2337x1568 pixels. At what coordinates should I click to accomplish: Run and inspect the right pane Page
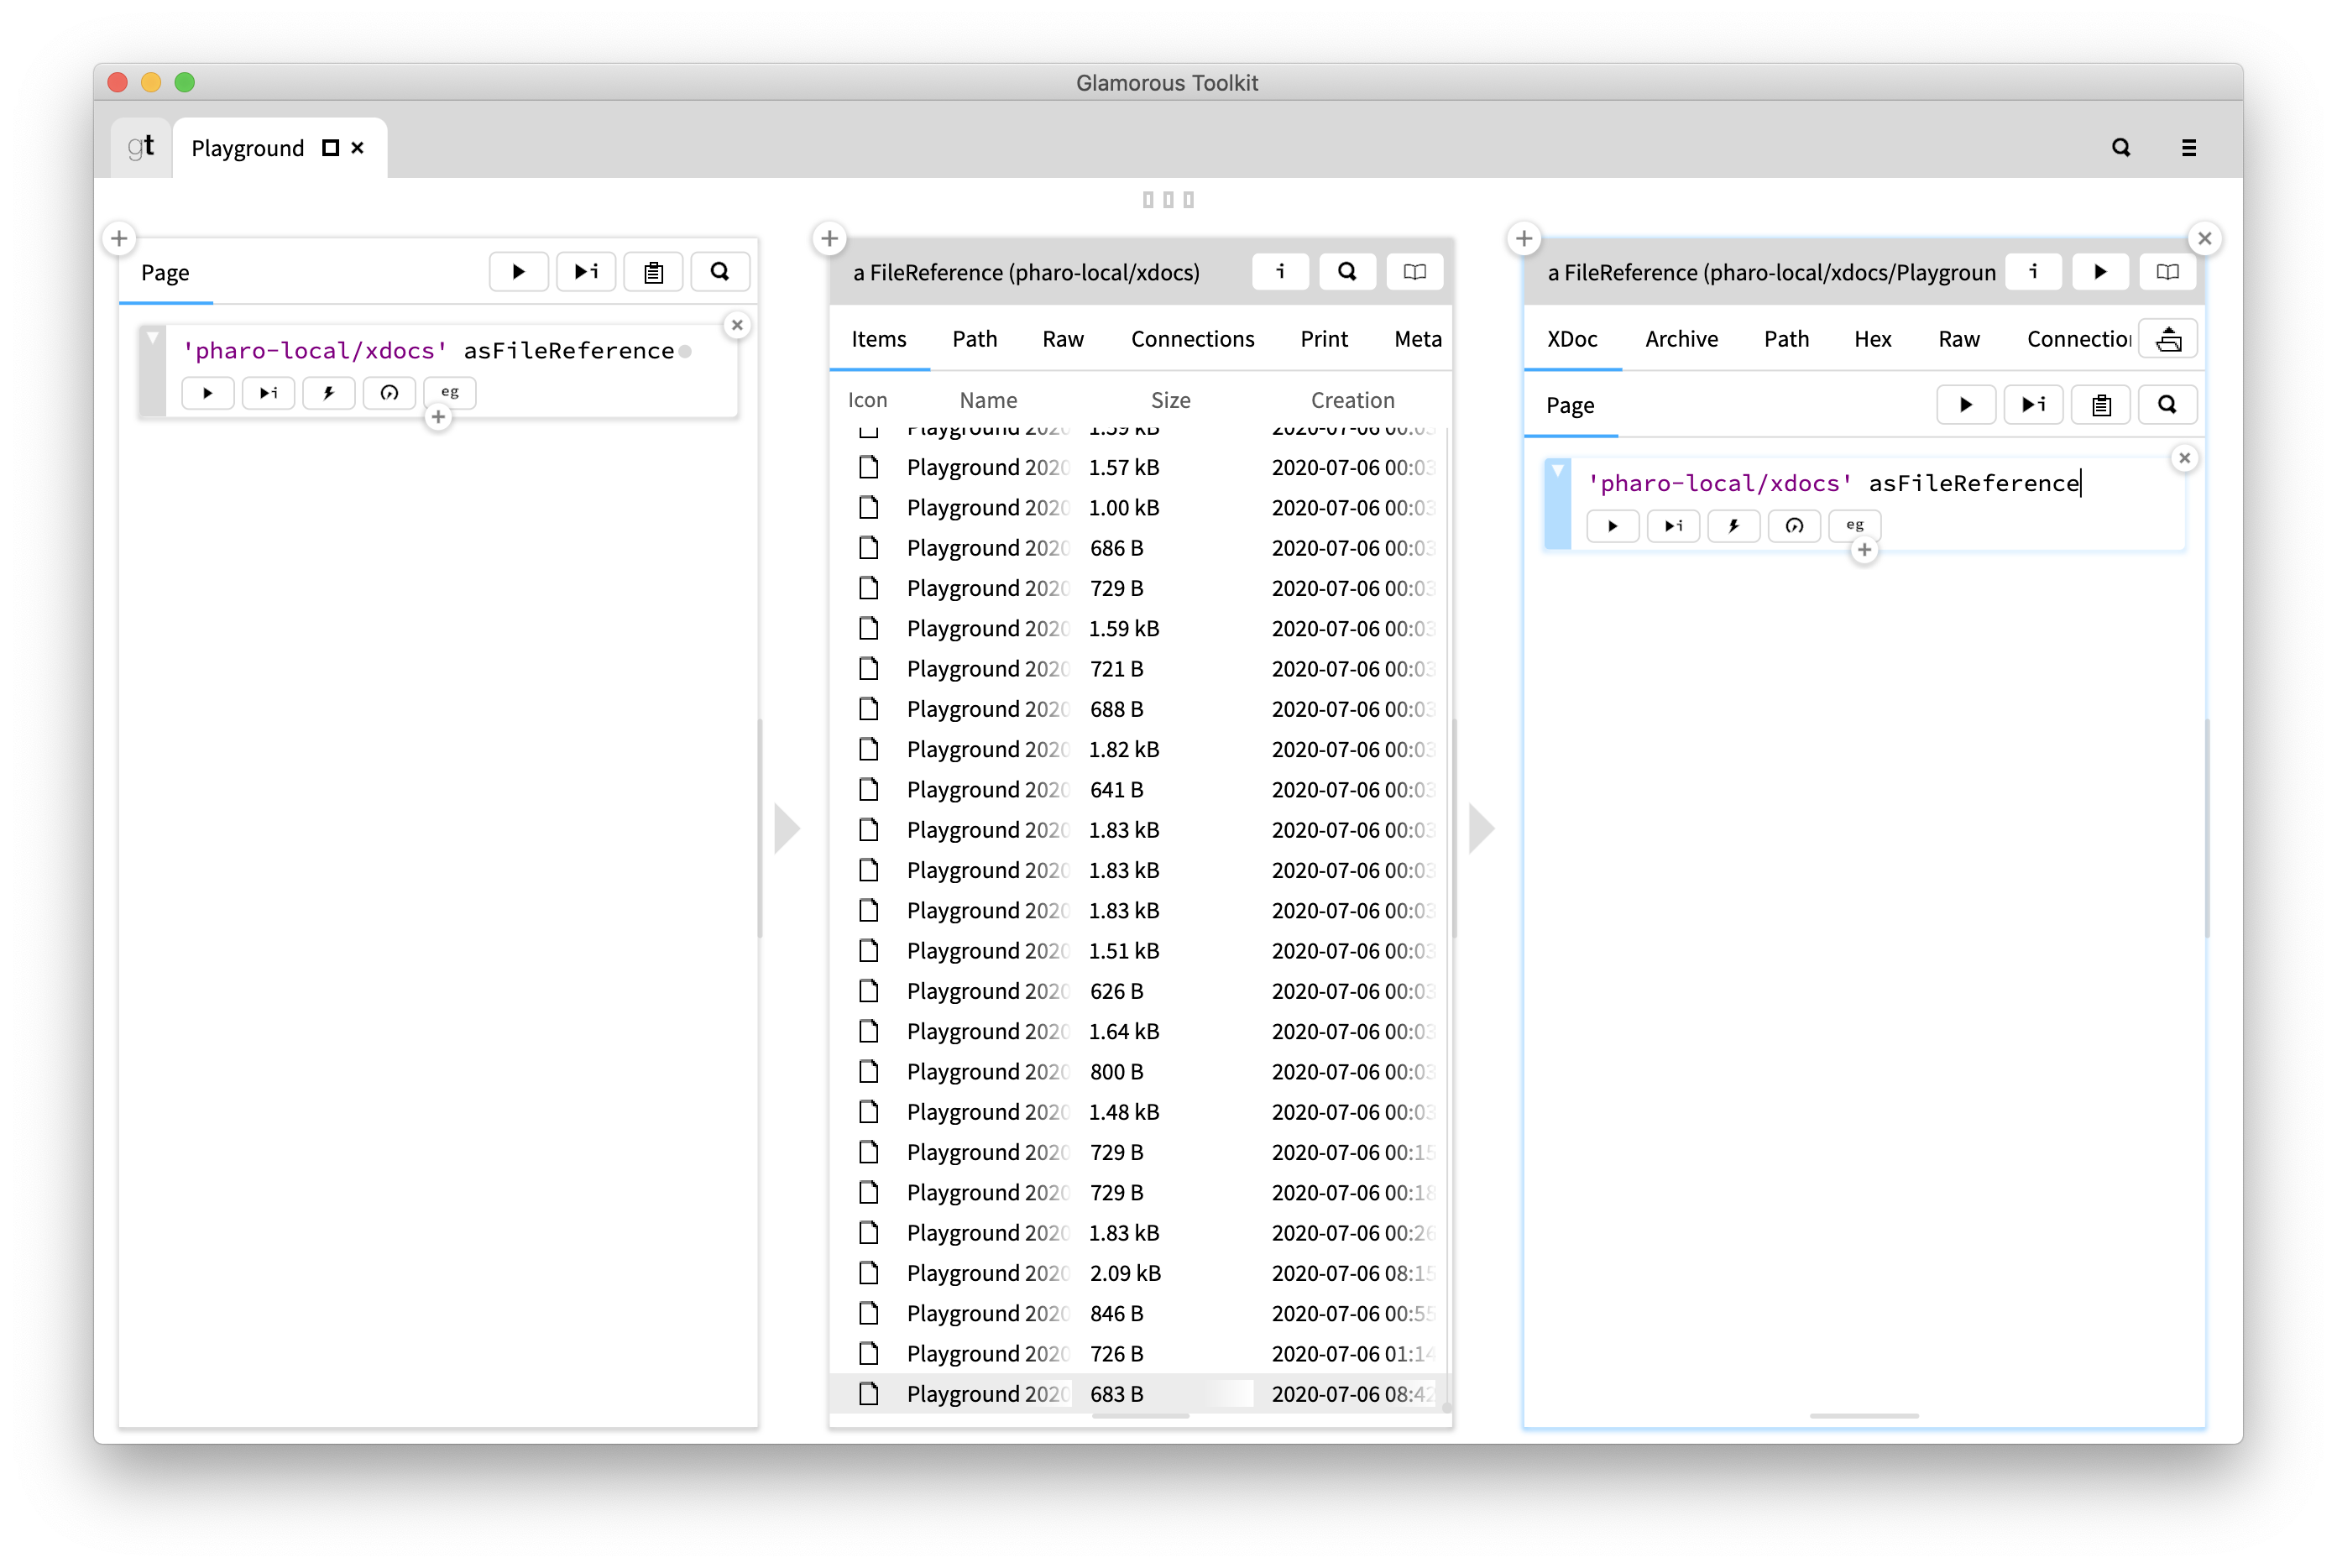(x=2033, y=405)
